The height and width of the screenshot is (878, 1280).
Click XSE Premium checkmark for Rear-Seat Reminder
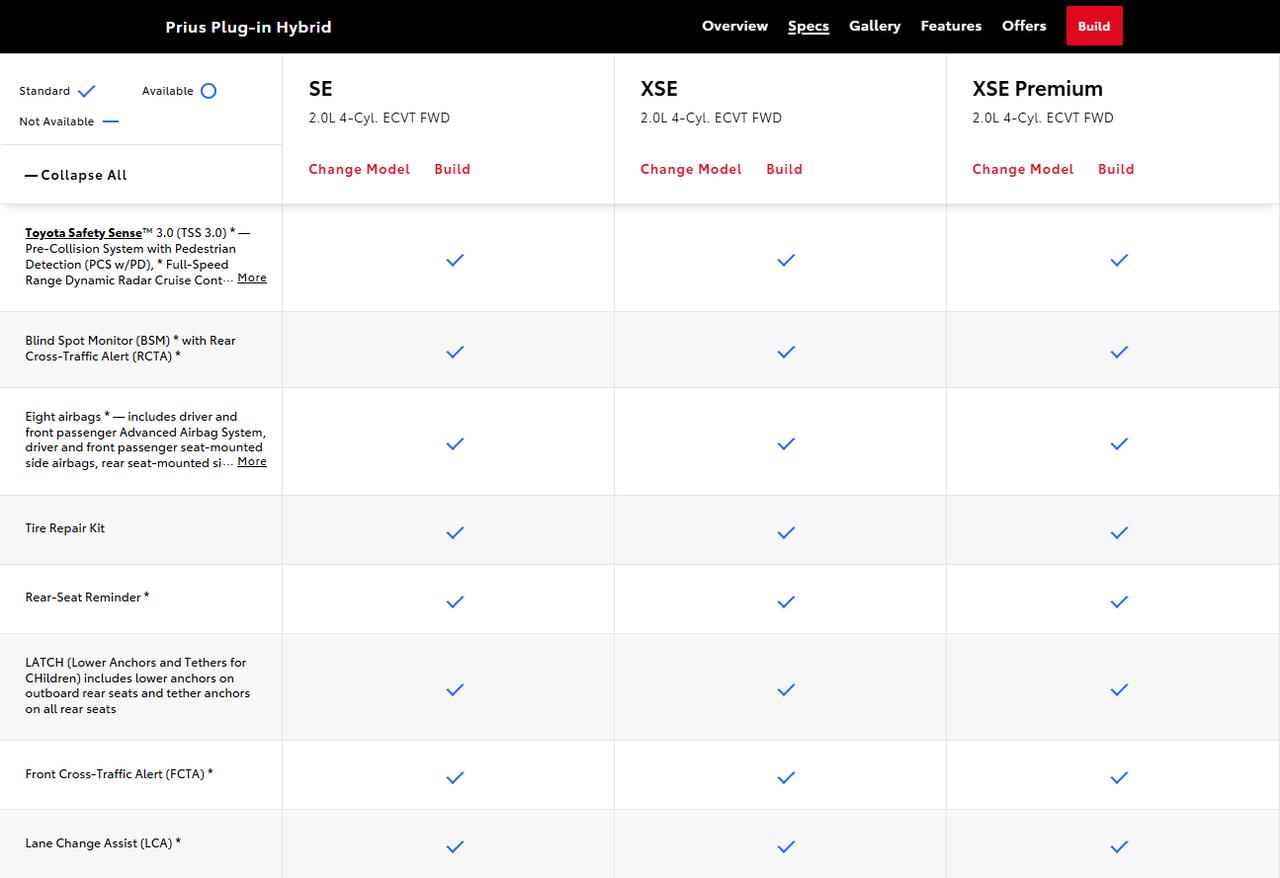pos(1119,602)
